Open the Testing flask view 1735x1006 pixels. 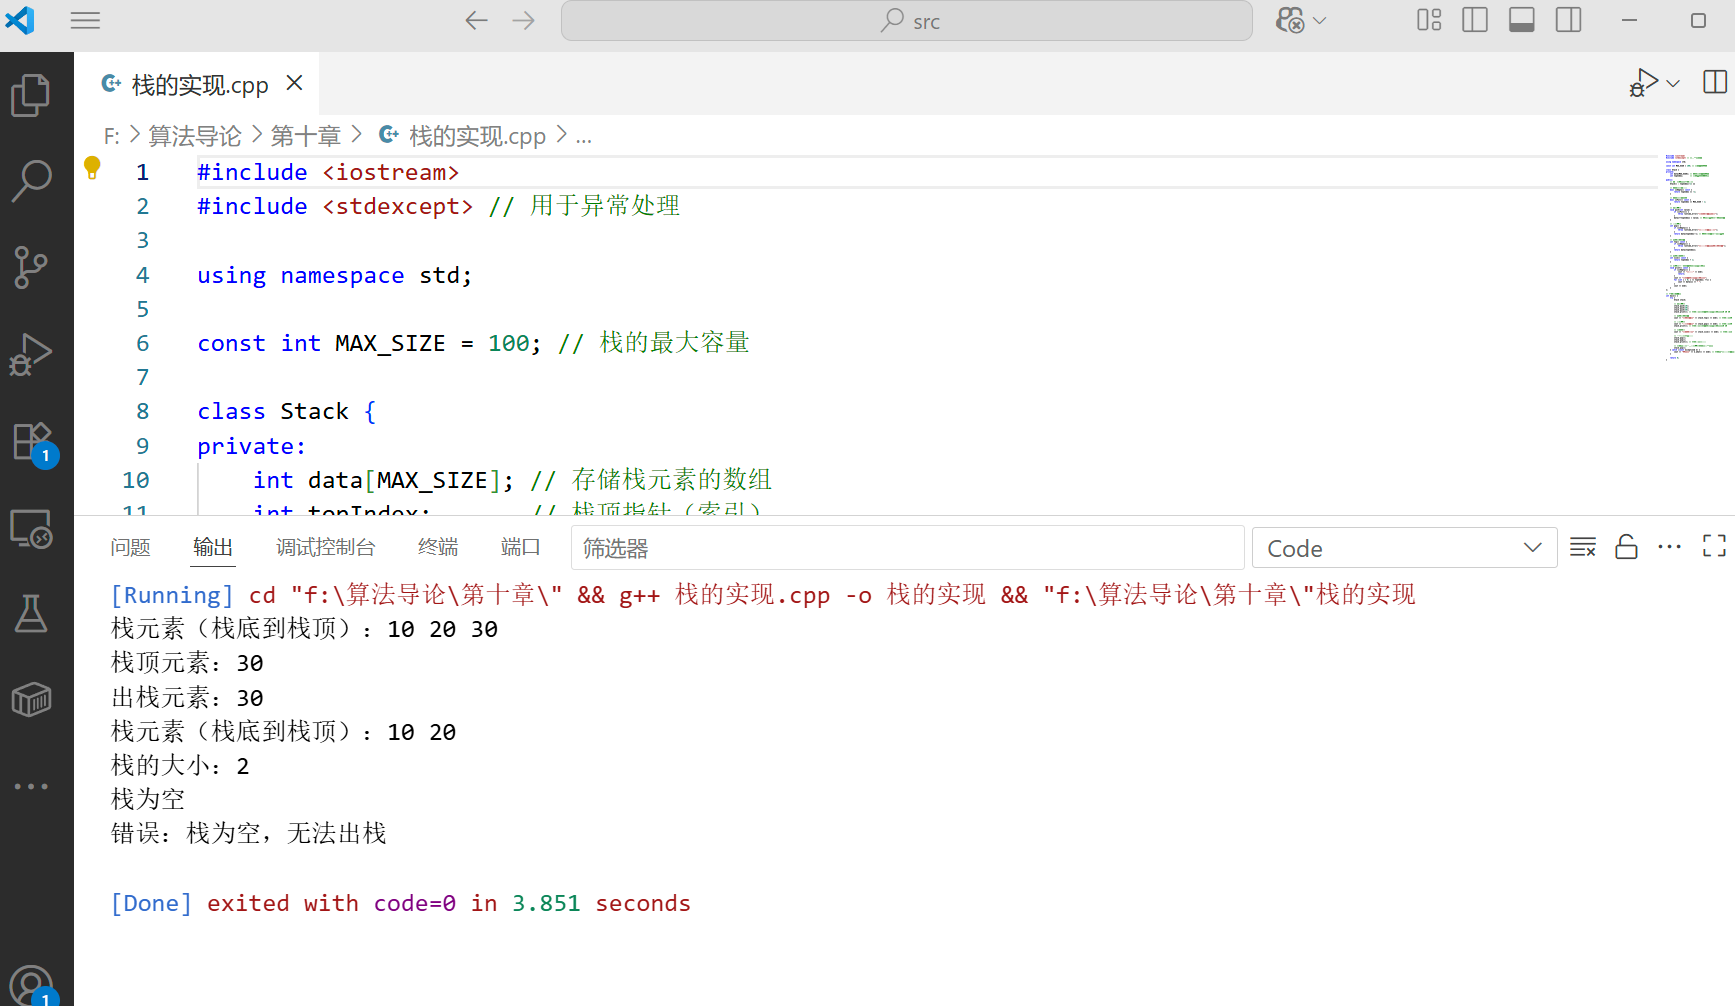31,614
